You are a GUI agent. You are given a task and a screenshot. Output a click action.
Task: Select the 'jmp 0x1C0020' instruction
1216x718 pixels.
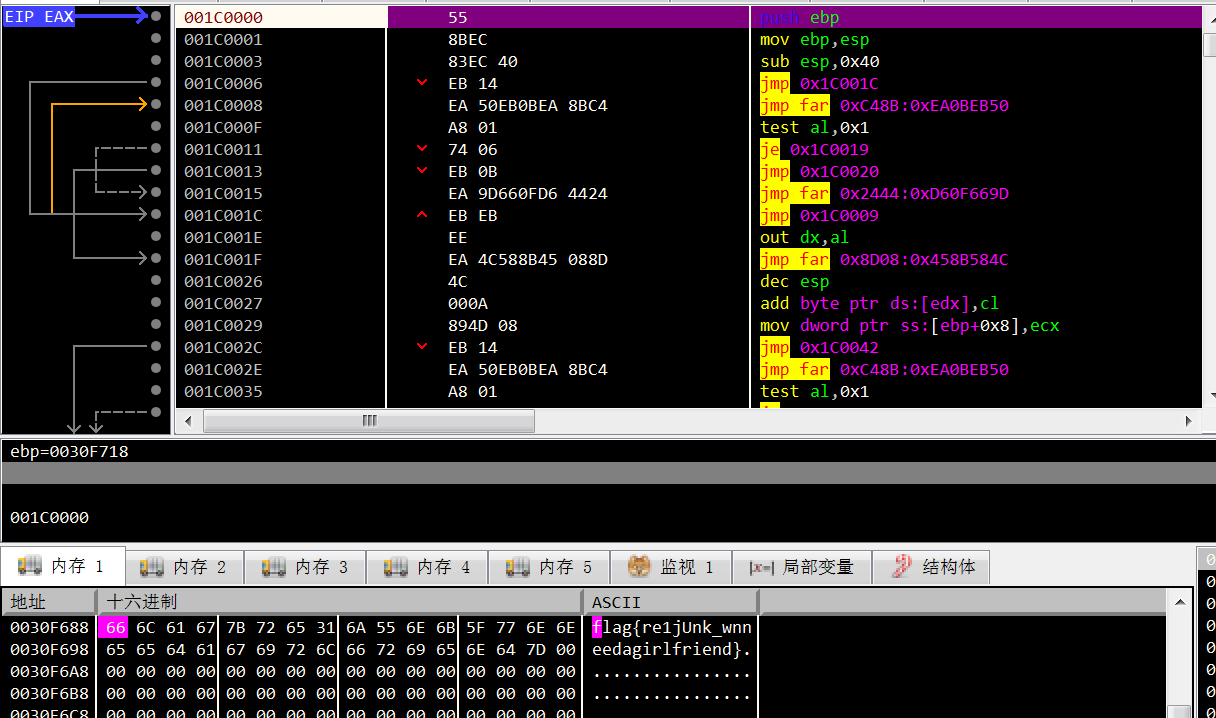click(x=820, y=171)
